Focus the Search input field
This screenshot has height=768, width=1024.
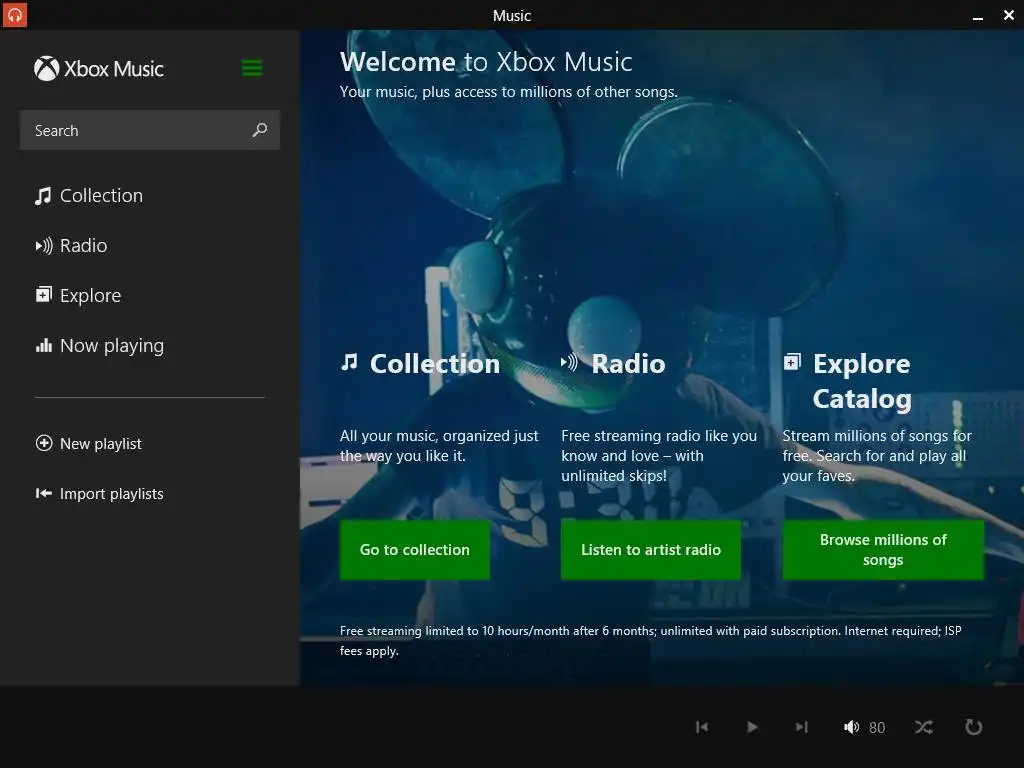pos(150,130)
